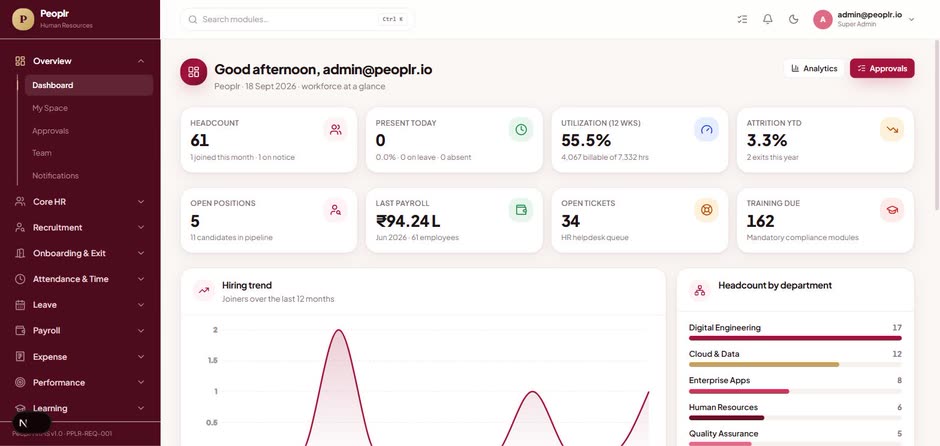
Task: Click the dashboard grid icon beside greeting
Action: pyautogui.click(x=194, y=72)
